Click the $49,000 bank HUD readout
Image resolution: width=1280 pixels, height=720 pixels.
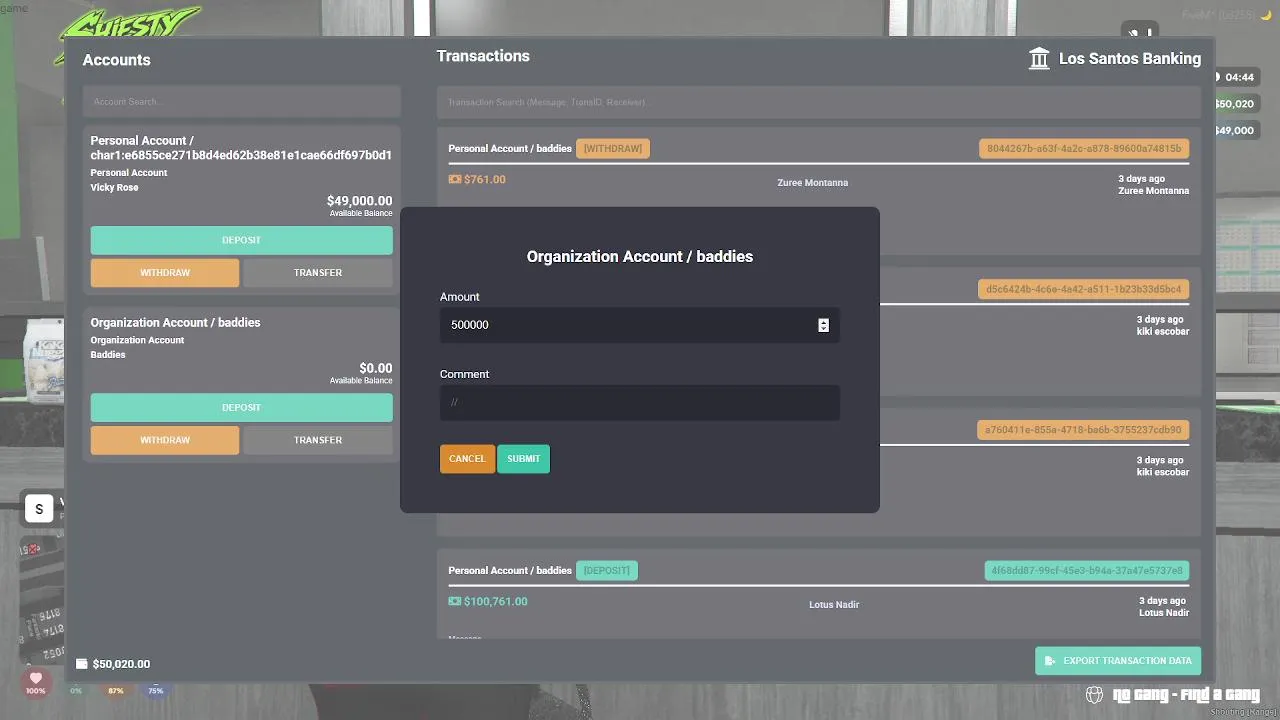pos(1234,131)
